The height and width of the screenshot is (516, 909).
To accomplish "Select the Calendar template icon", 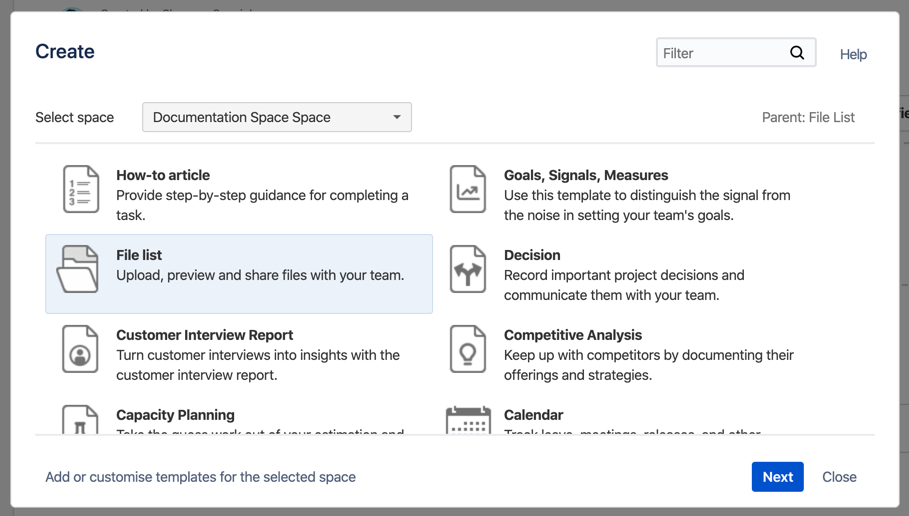I will point(468,420).
